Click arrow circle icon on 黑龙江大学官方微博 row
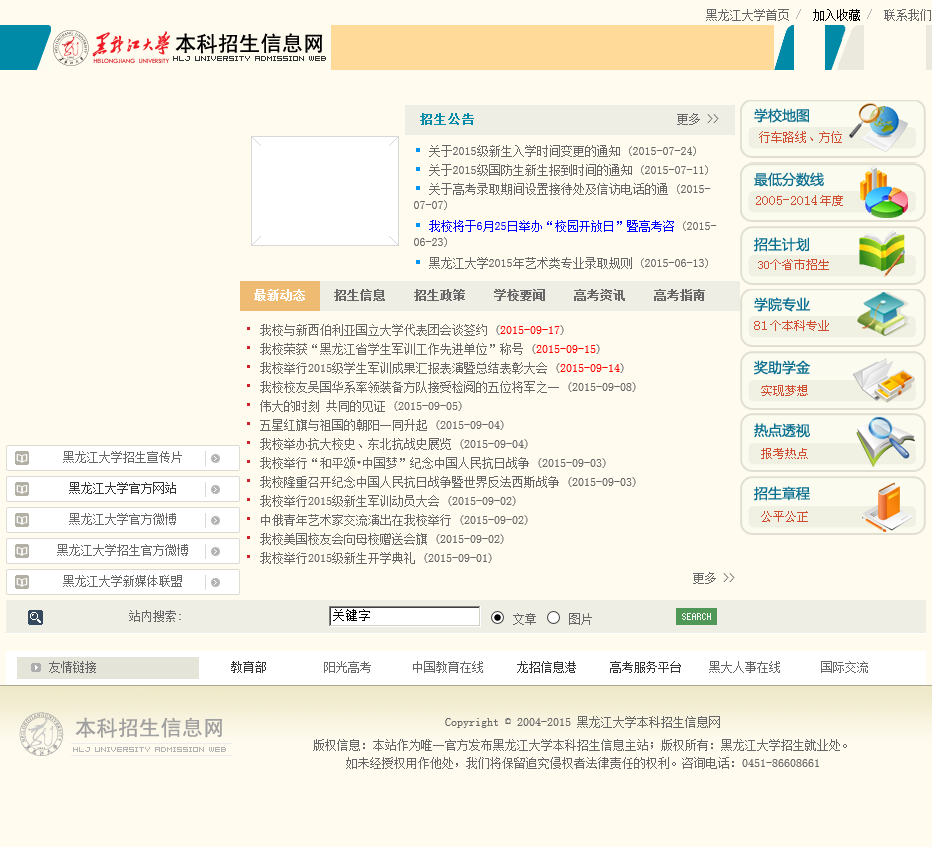The height and width of the screenshot is (847, 932). click(215, 520)
